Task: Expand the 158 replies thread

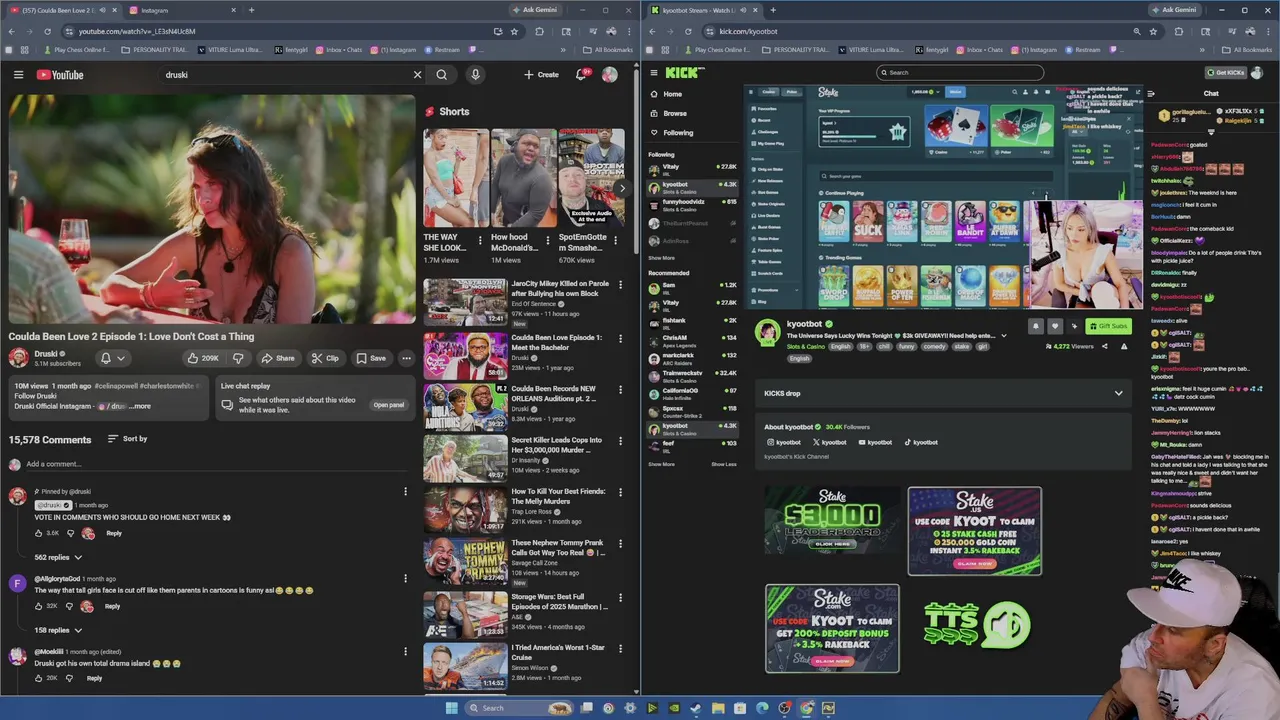Action: [x=58, y=630]
